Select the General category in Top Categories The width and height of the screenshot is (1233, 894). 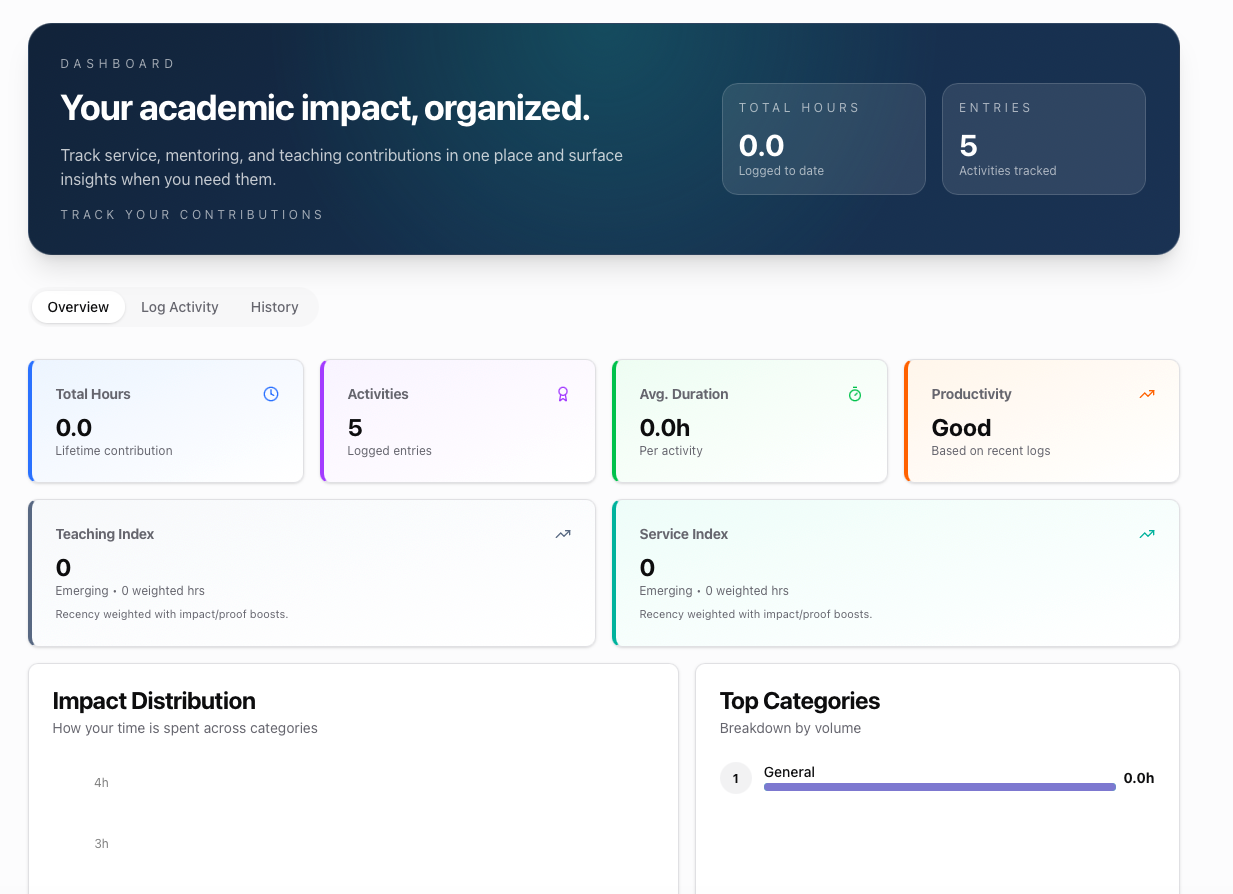coord(789,772)
